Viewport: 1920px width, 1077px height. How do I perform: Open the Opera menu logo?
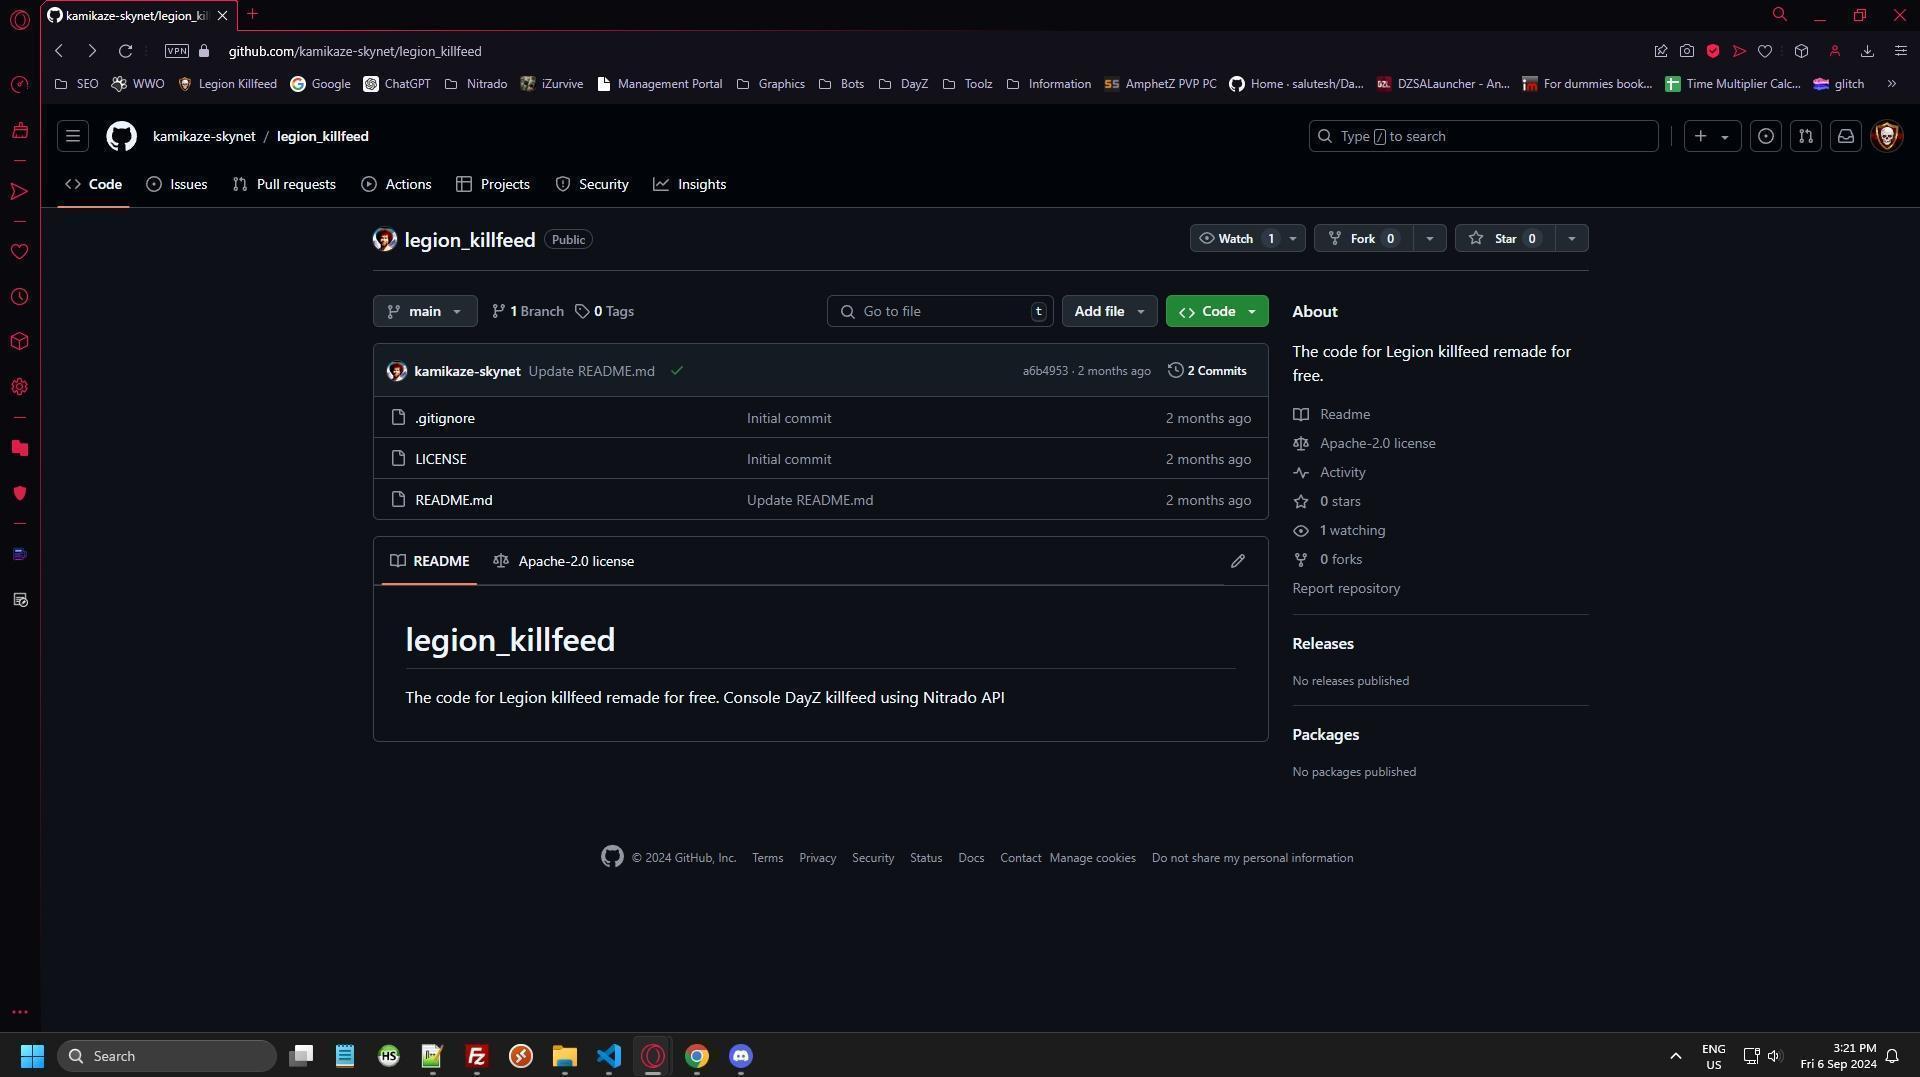[19, 20]
